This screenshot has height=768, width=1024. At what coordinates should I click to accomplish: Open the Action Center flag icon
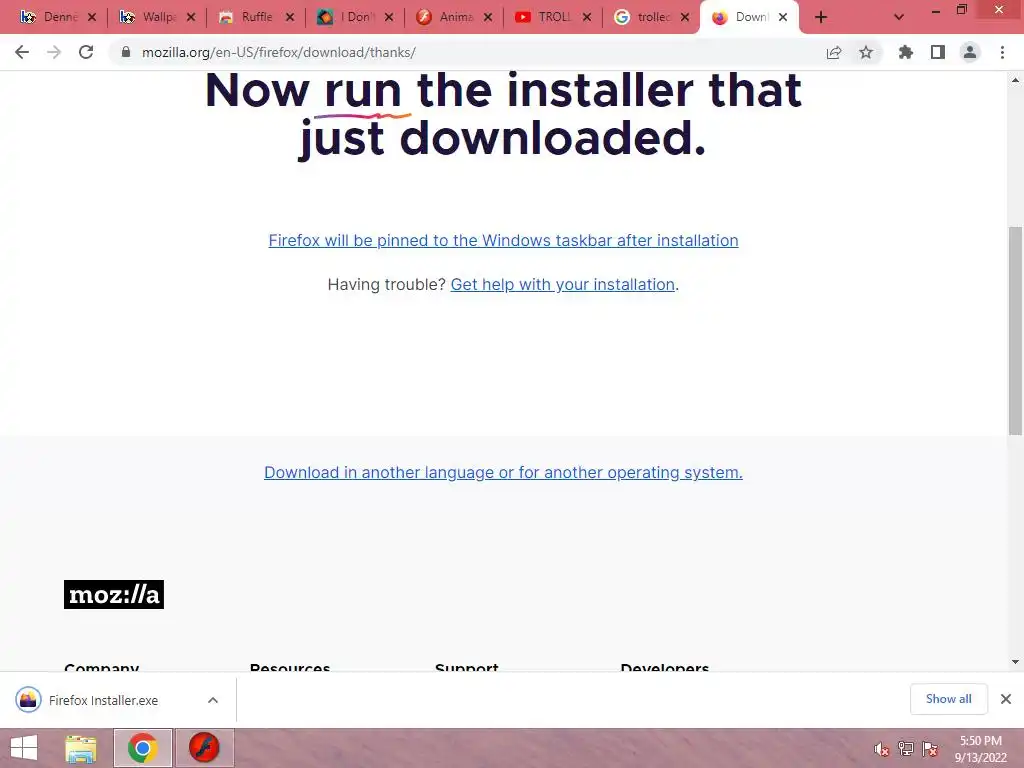930,750
